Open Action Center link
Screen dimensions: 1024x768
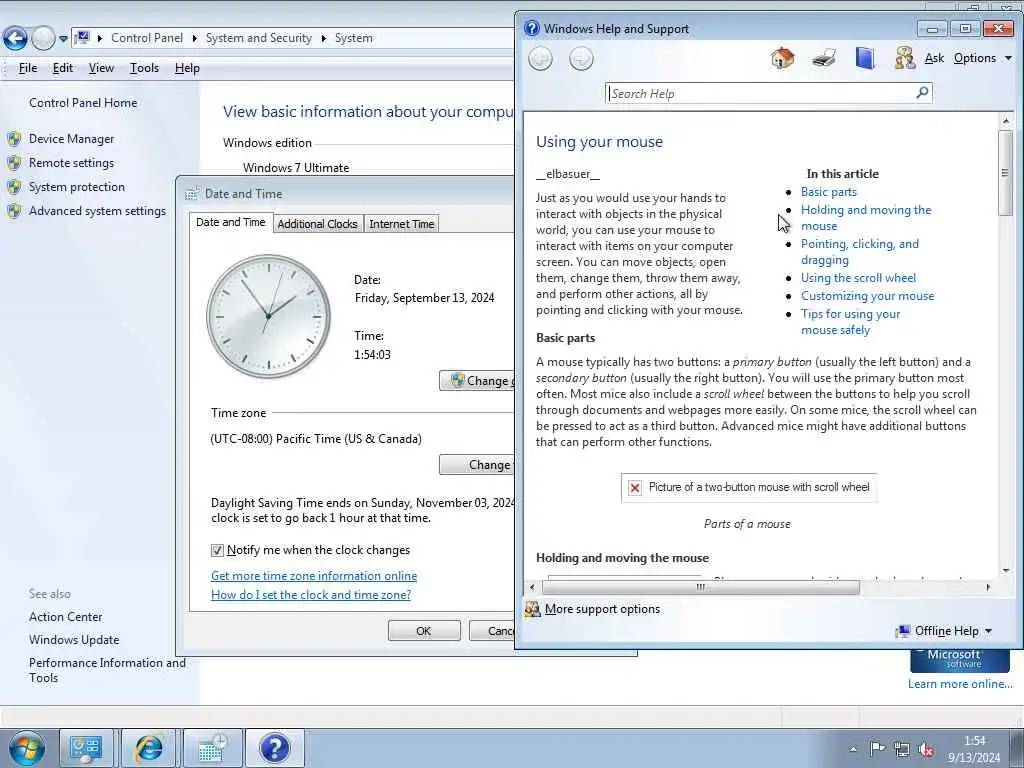pos(65,617)
